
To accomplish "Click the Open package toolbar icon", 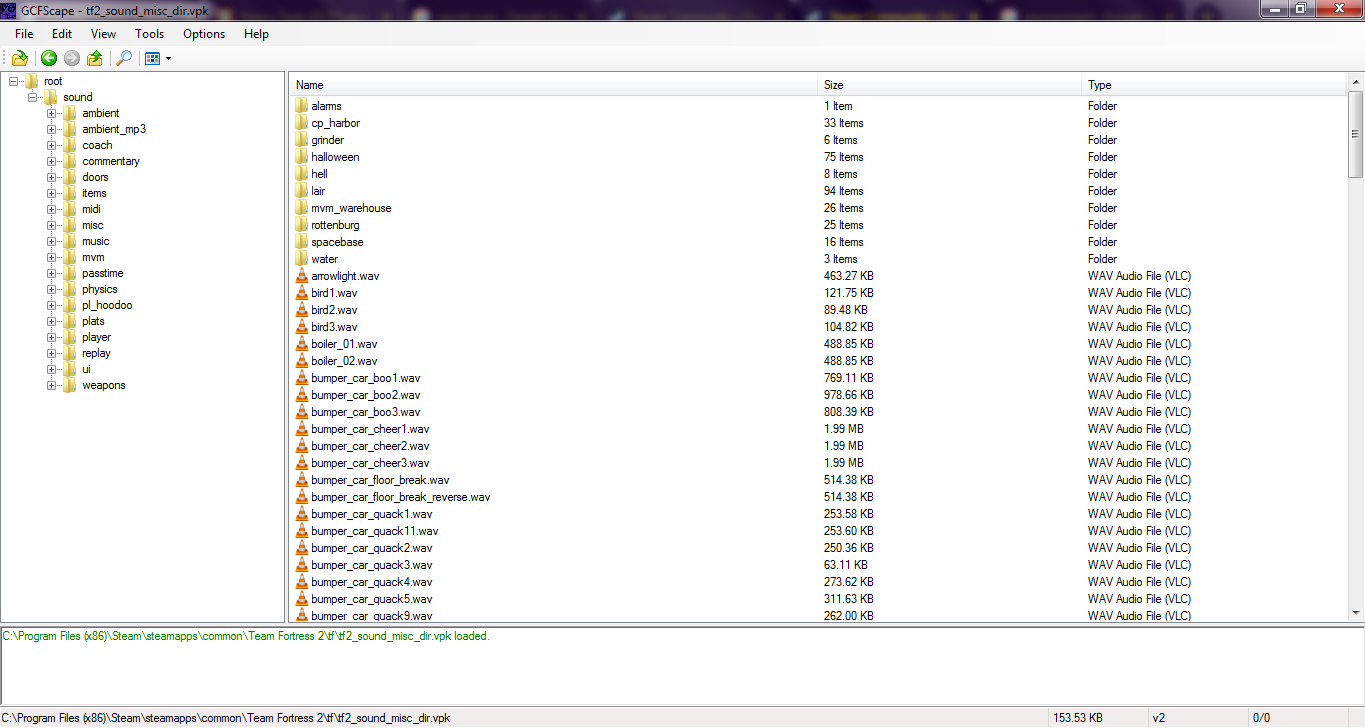I will 19,58.
